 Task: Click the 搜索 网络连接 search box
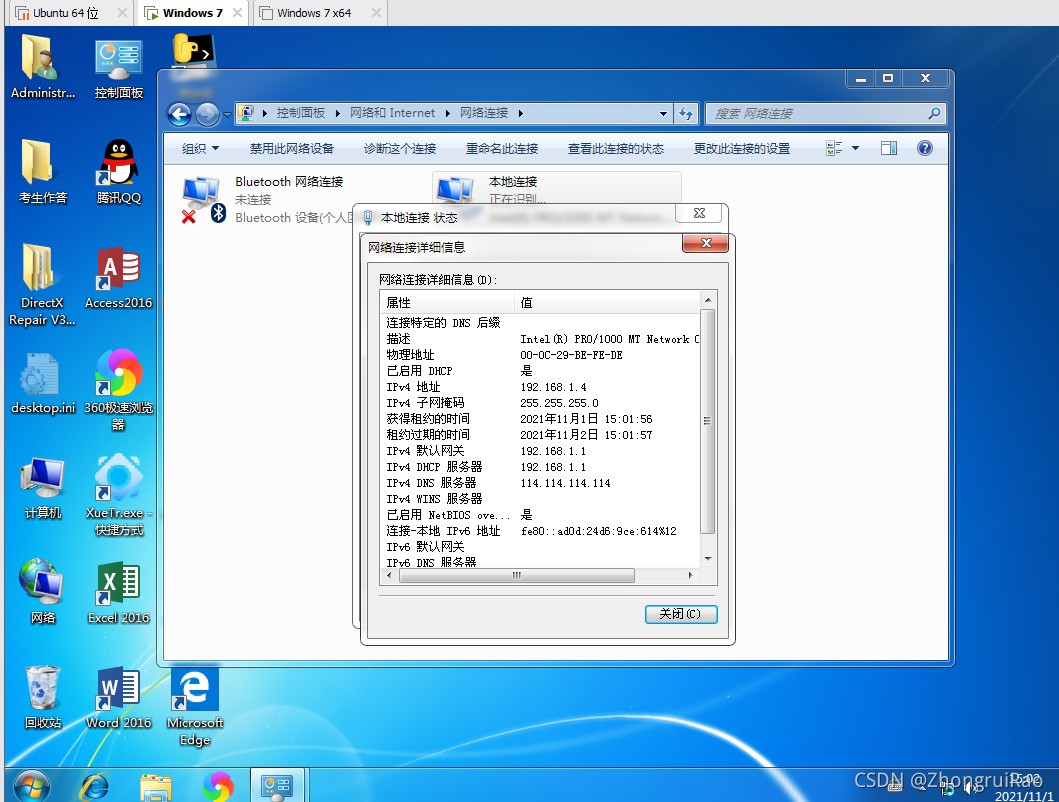[825, 114]
